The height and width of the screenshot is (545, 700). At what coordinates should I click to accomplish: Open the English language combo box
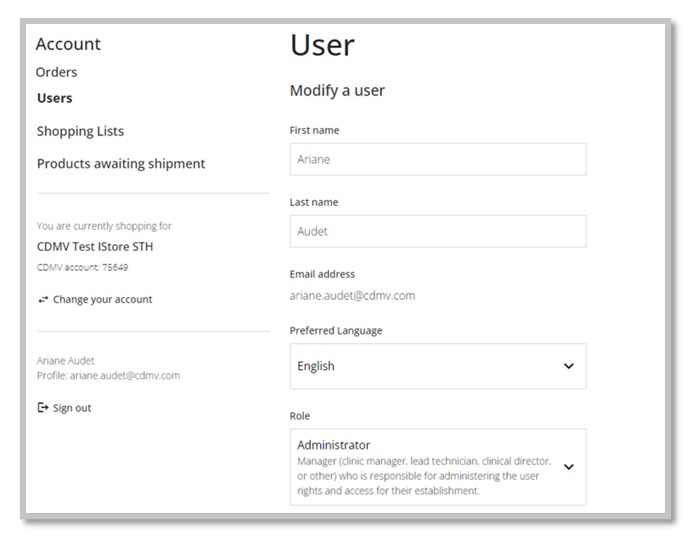[437, 366]
